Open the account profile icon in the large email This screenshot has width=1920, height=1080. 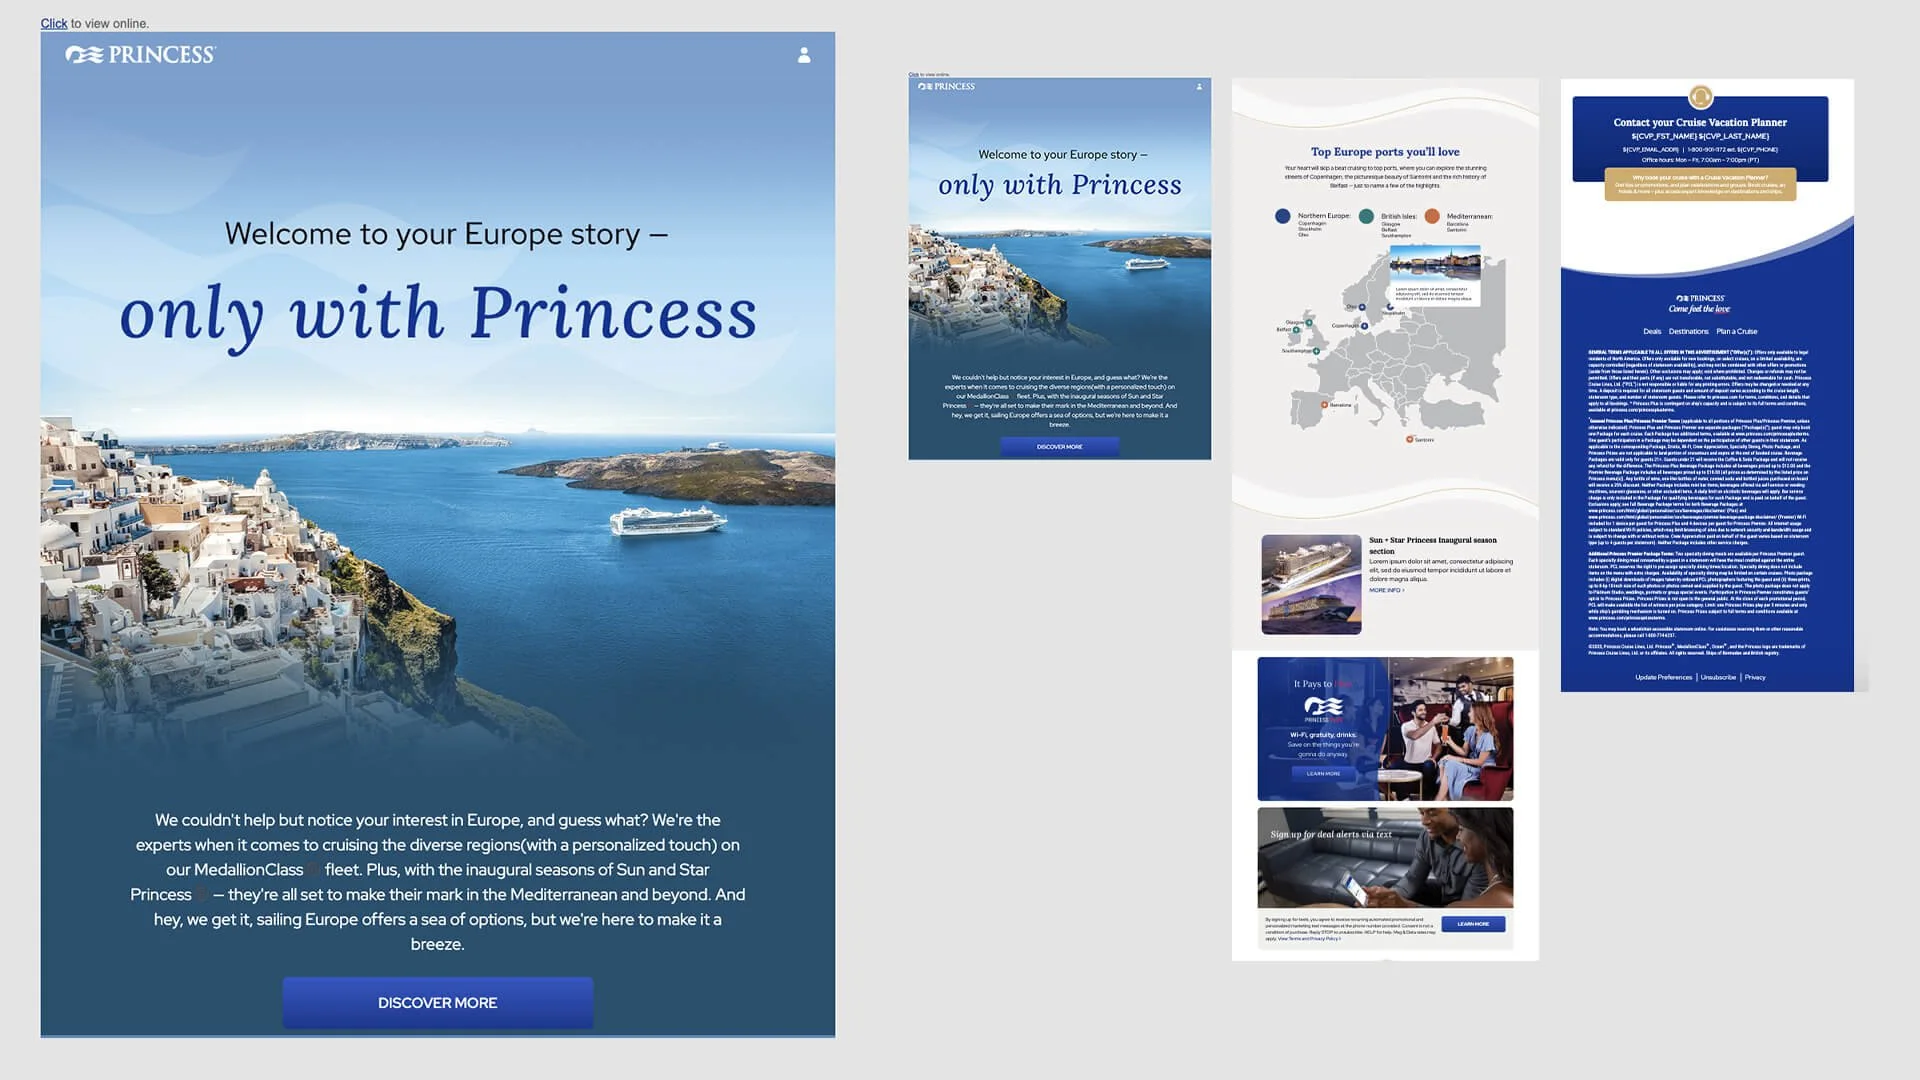click(x=804, y=55)
